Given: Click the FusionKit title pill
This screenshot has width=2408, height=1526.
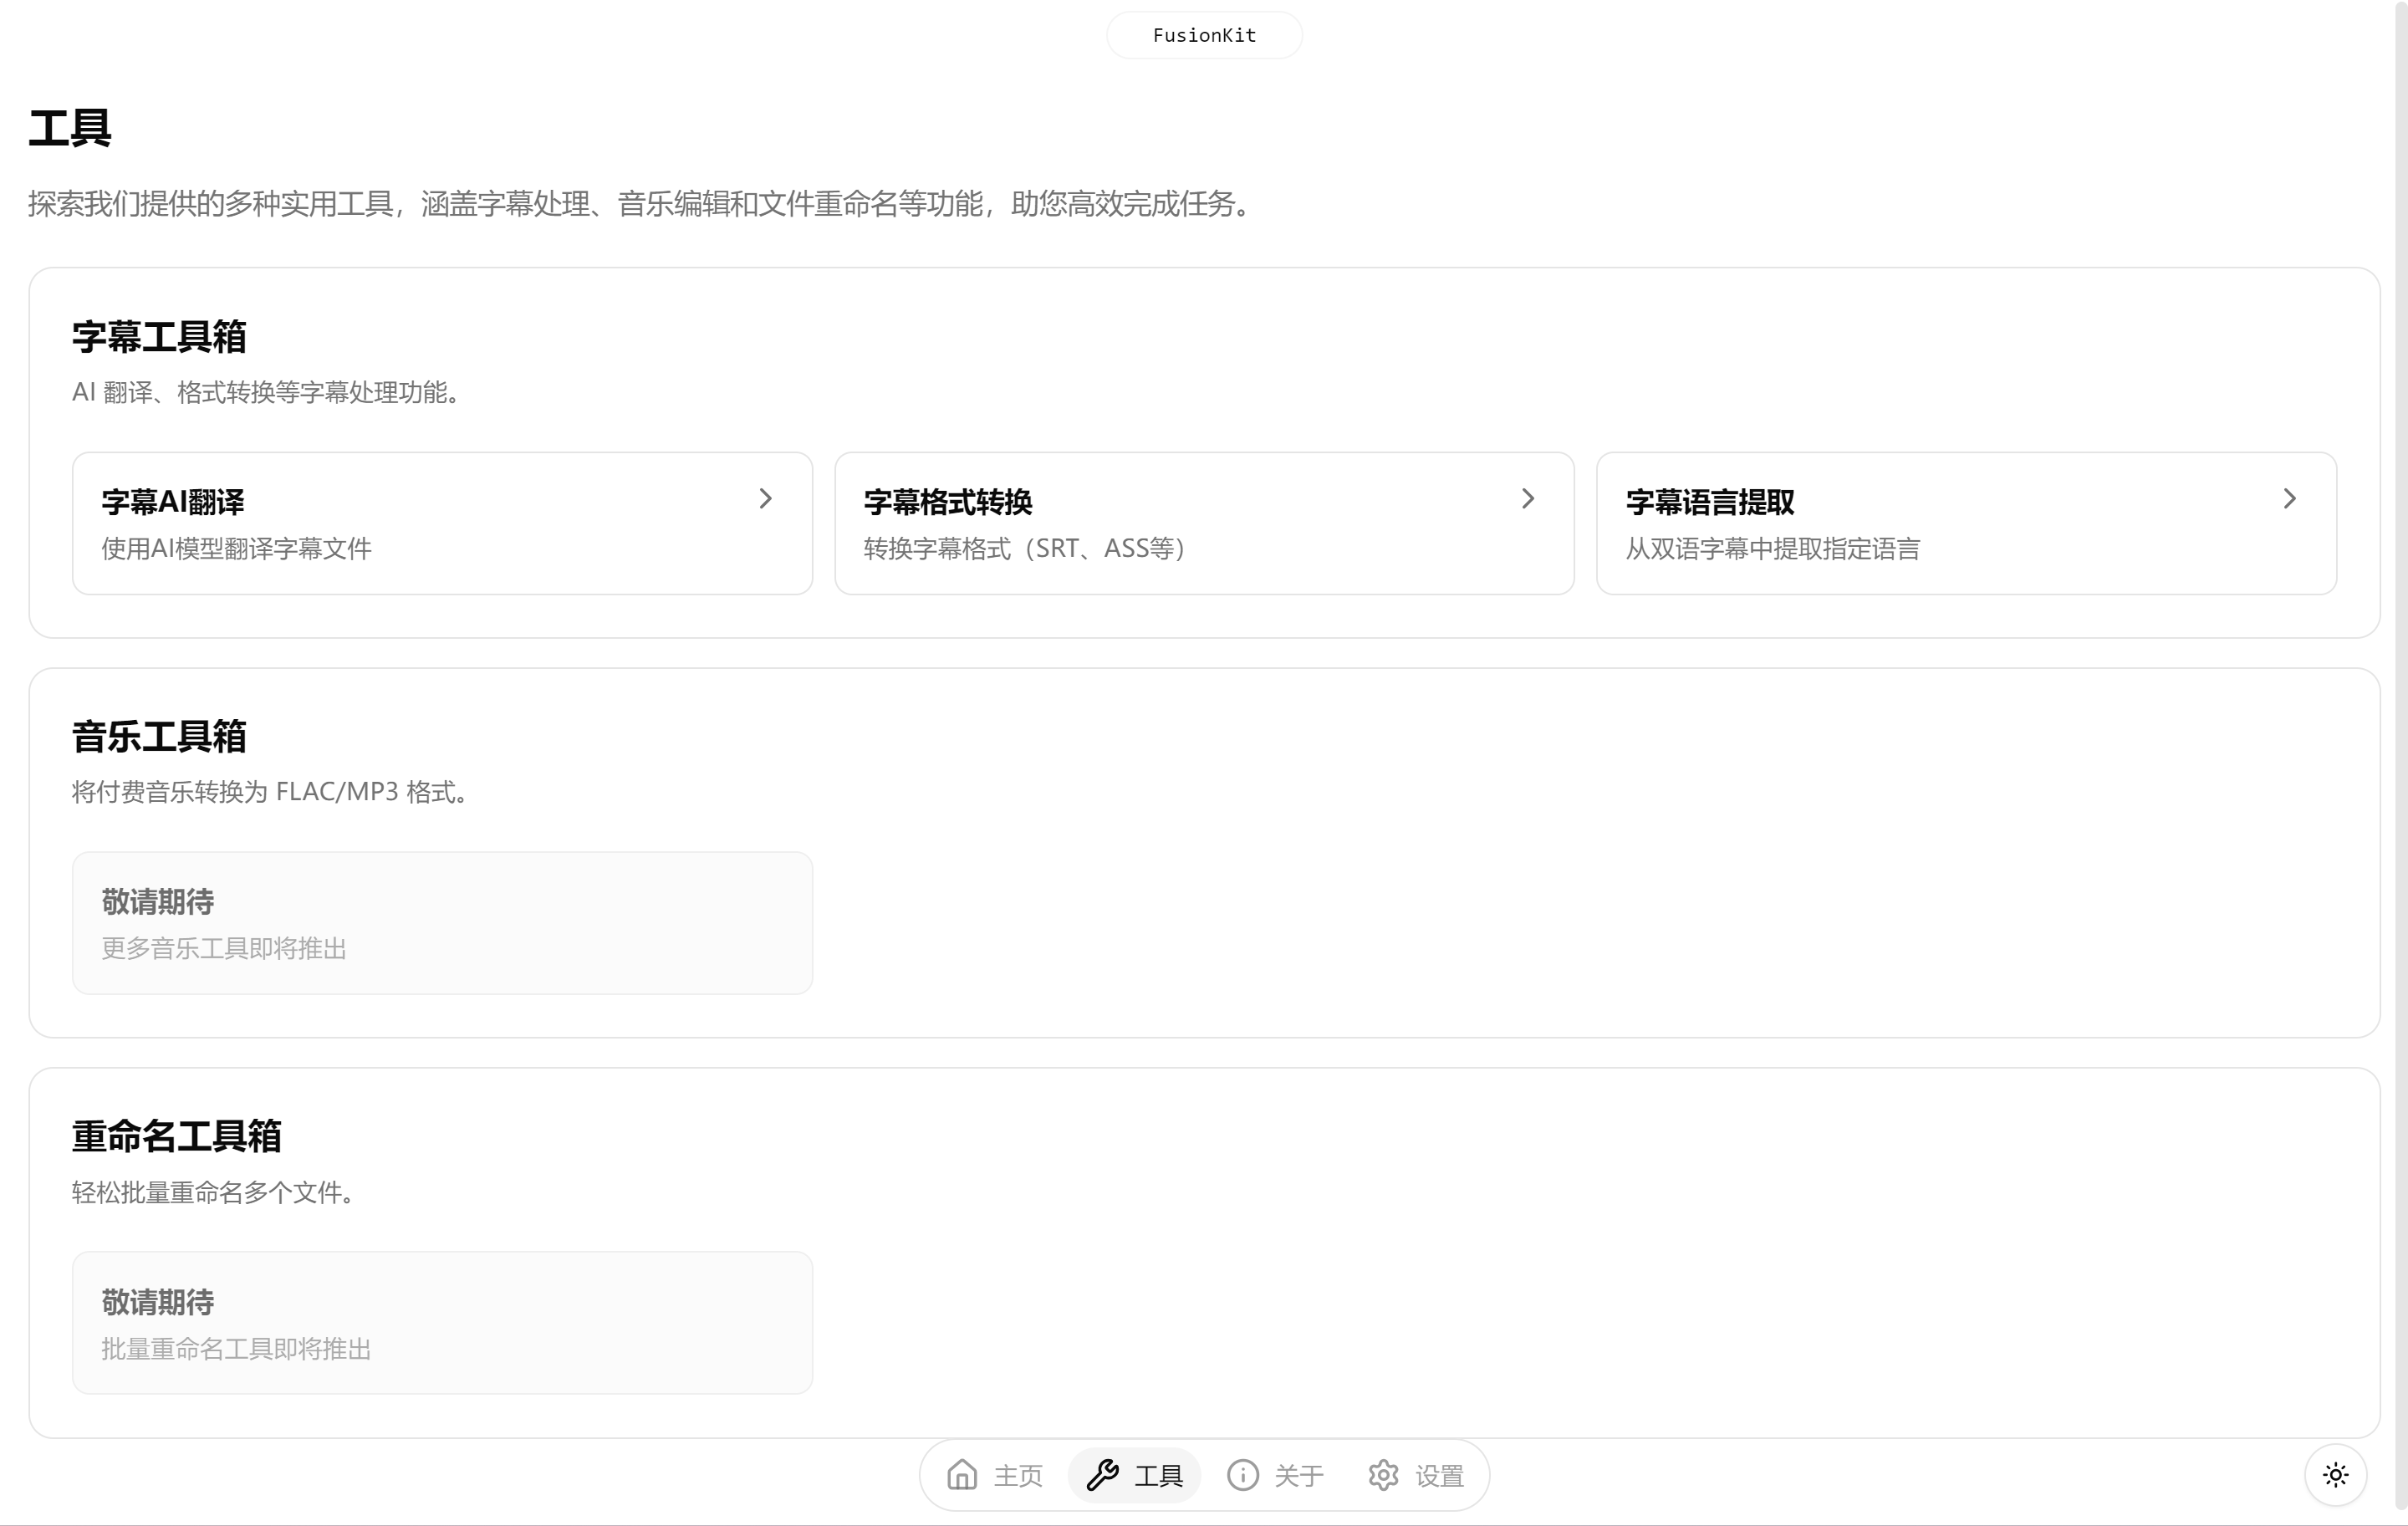Looking at the screenshot, I should tap(1204, 35).
